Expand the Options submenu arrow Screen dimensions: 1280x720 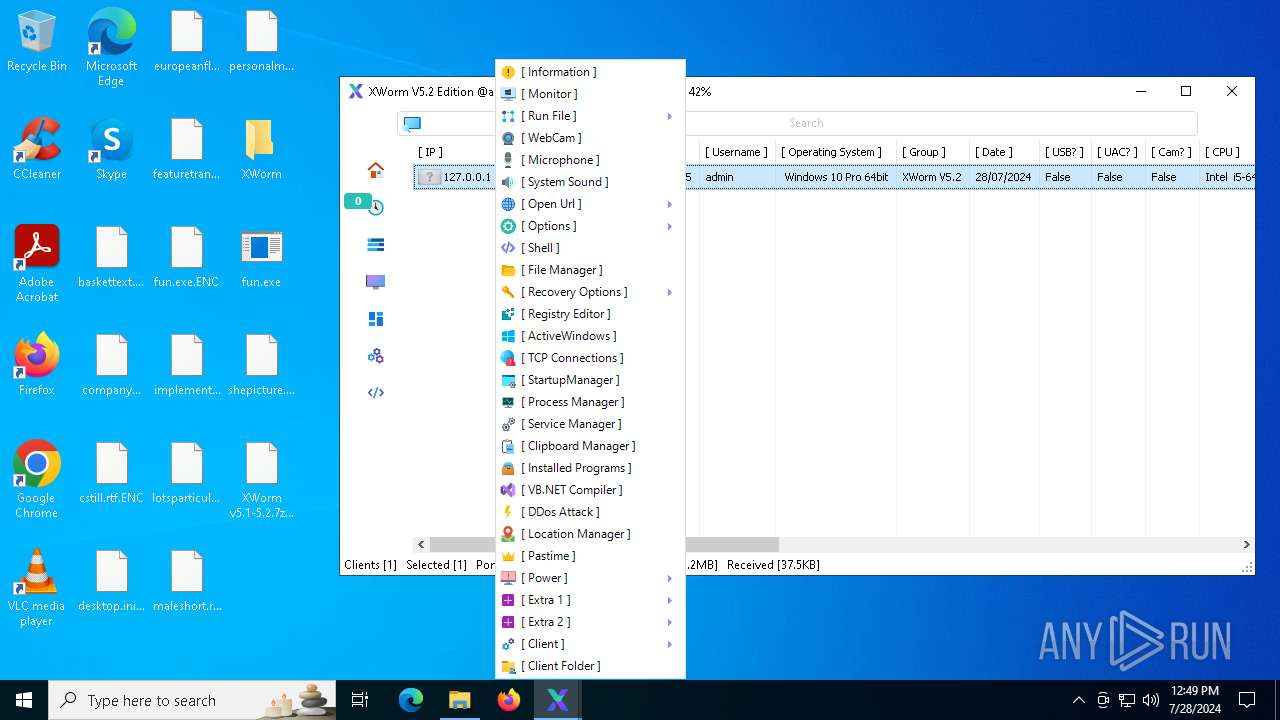[x=670, y=226]
